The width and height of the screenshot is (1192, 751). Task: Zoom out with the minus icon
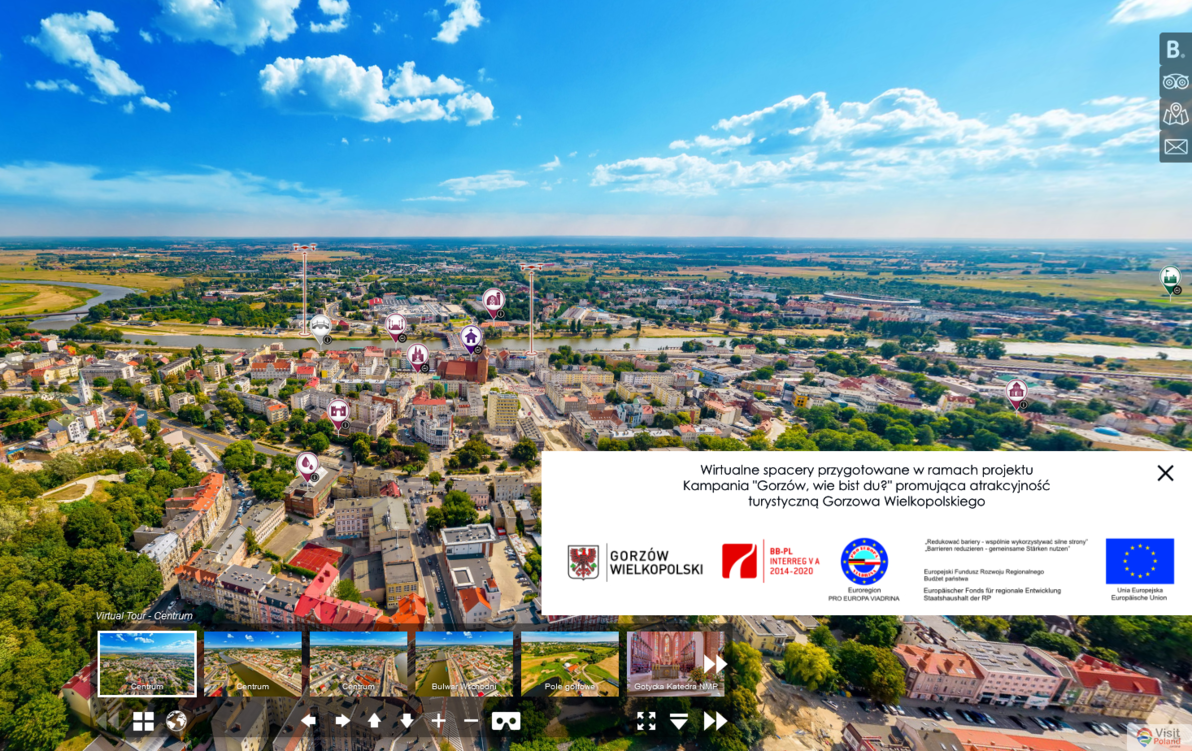(x=471, y=721)
